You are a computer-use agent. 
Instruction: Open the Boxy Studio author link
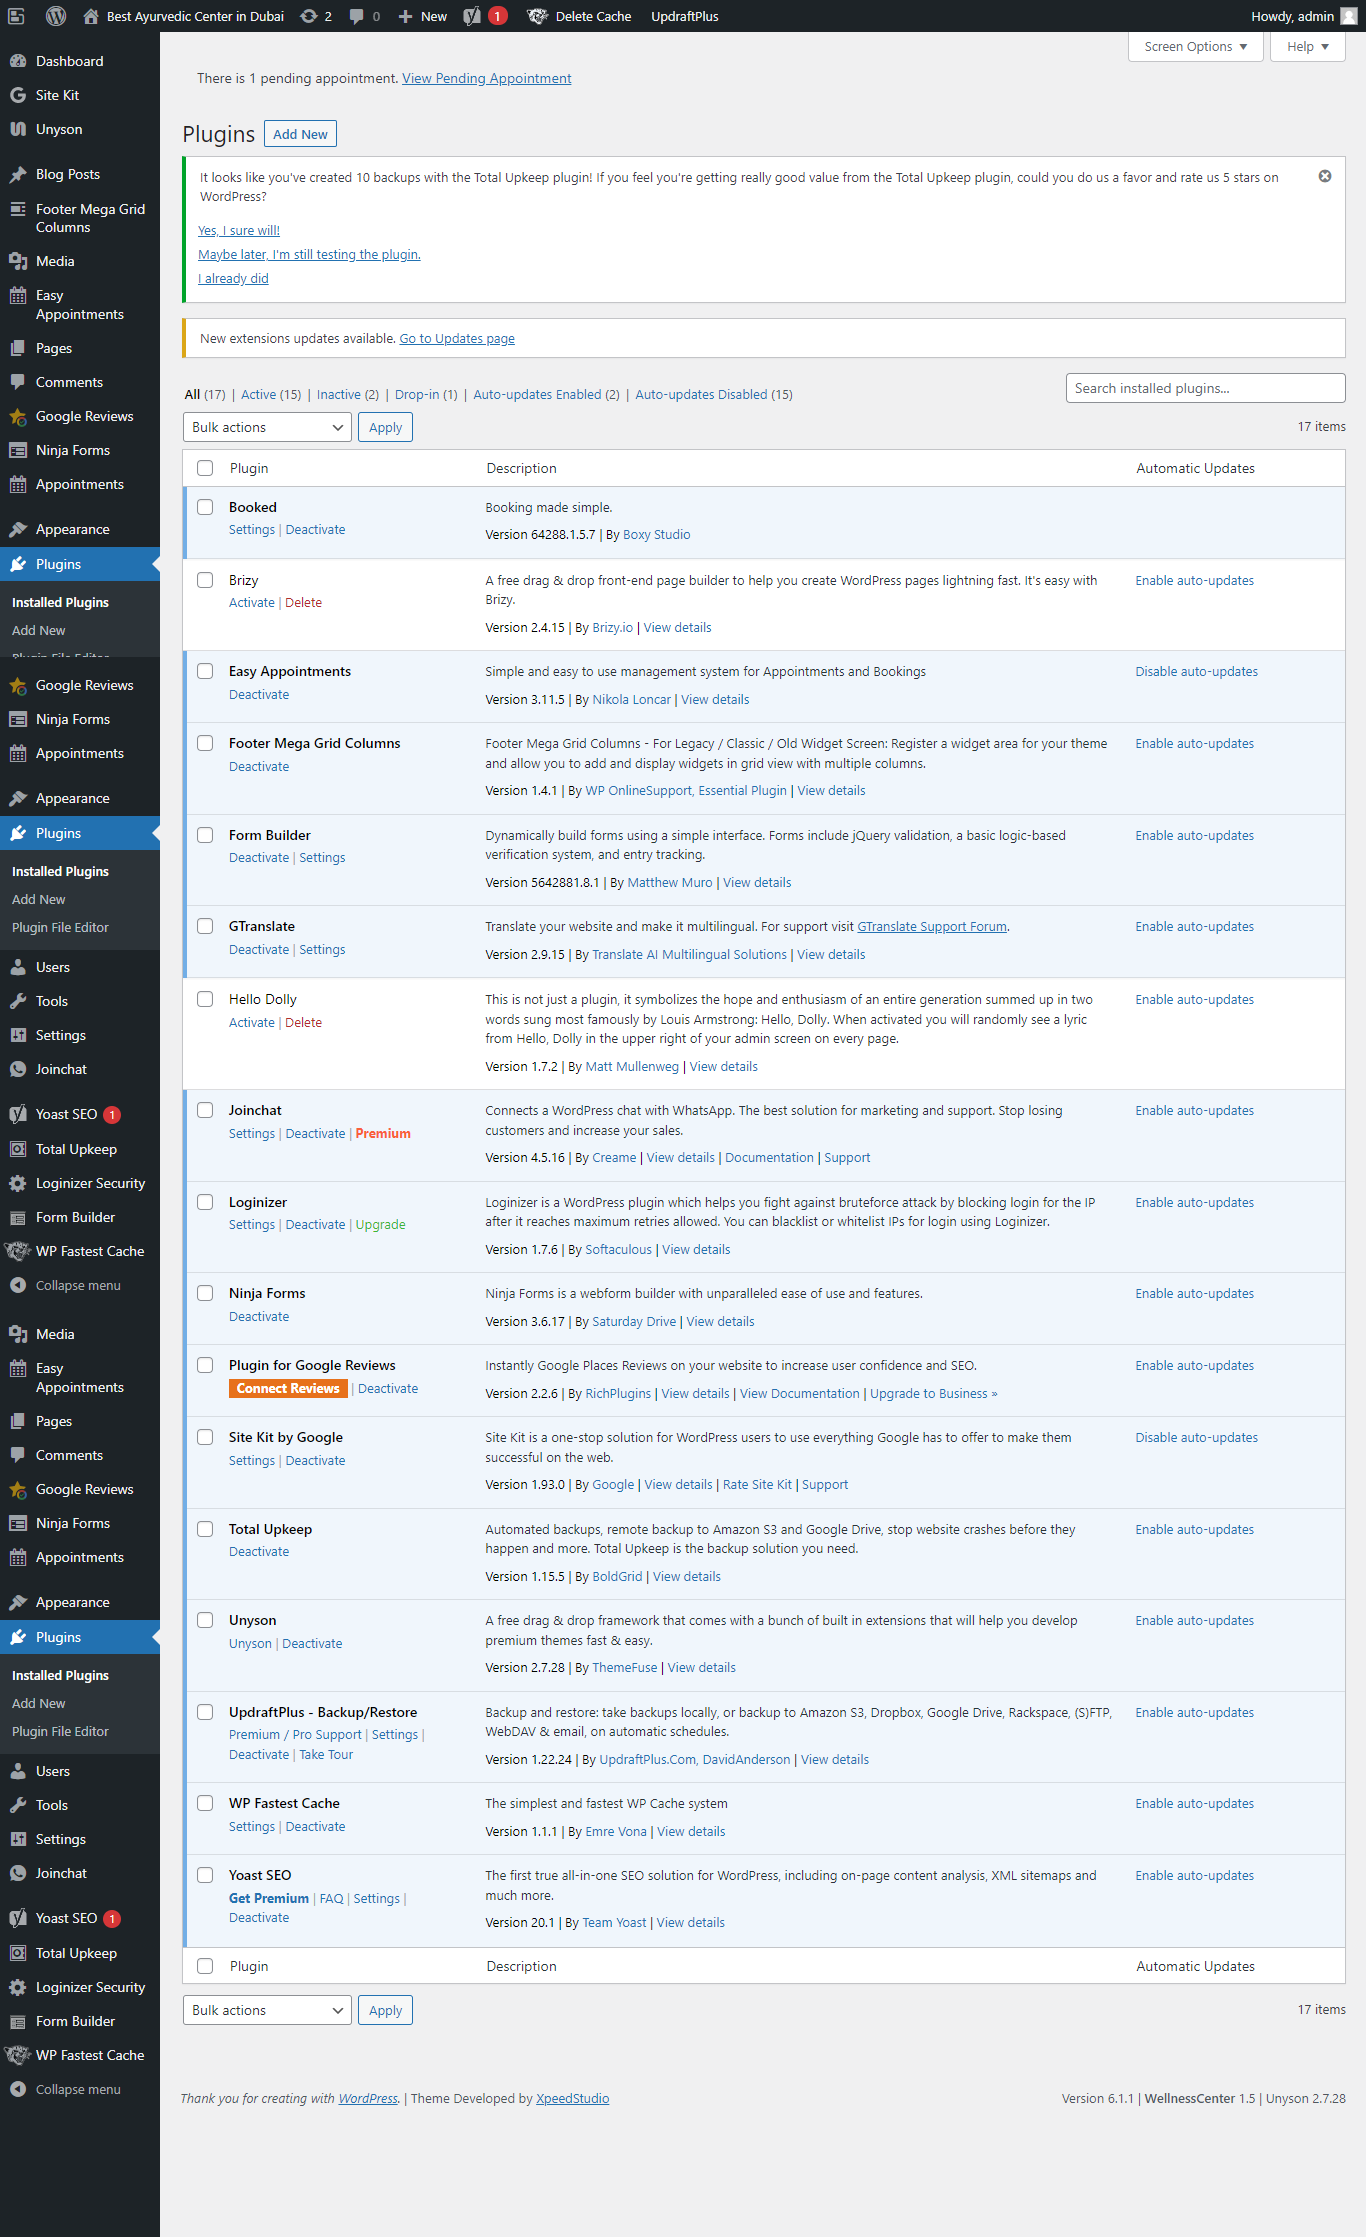point(656,535)
